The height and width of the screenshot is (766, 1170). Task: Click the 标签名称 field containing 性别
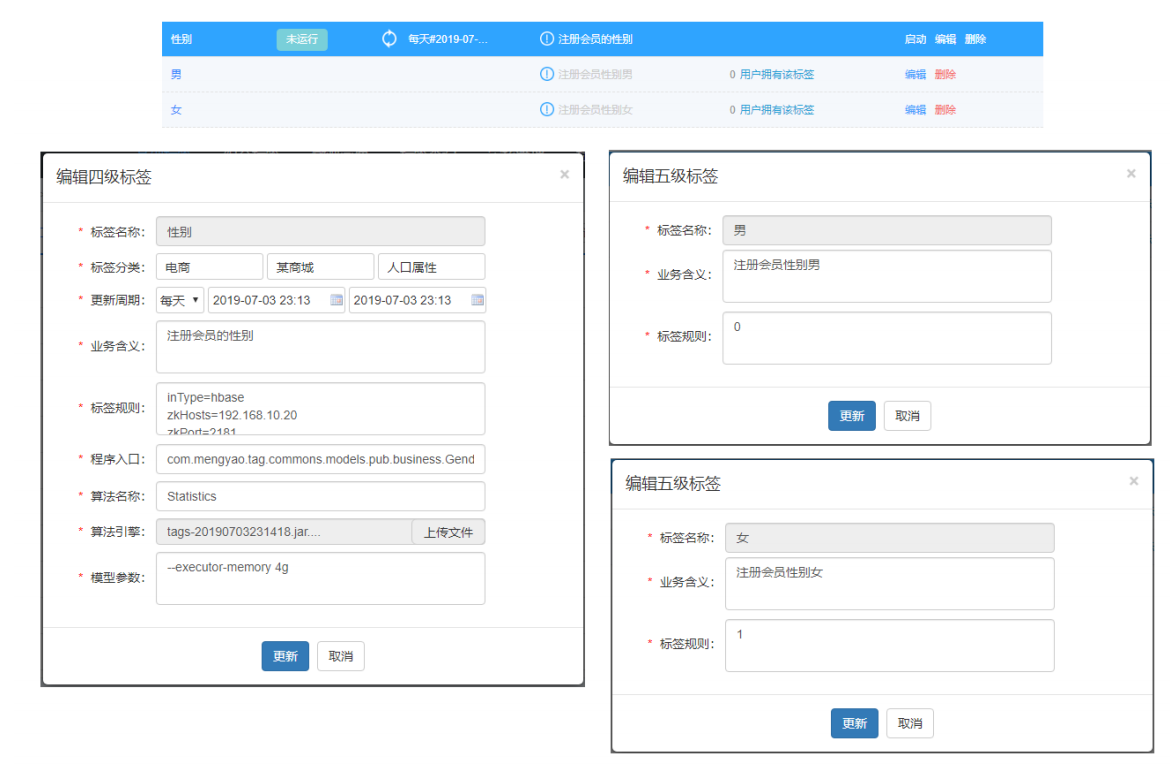pyautogui.click(x=321, y=231)
